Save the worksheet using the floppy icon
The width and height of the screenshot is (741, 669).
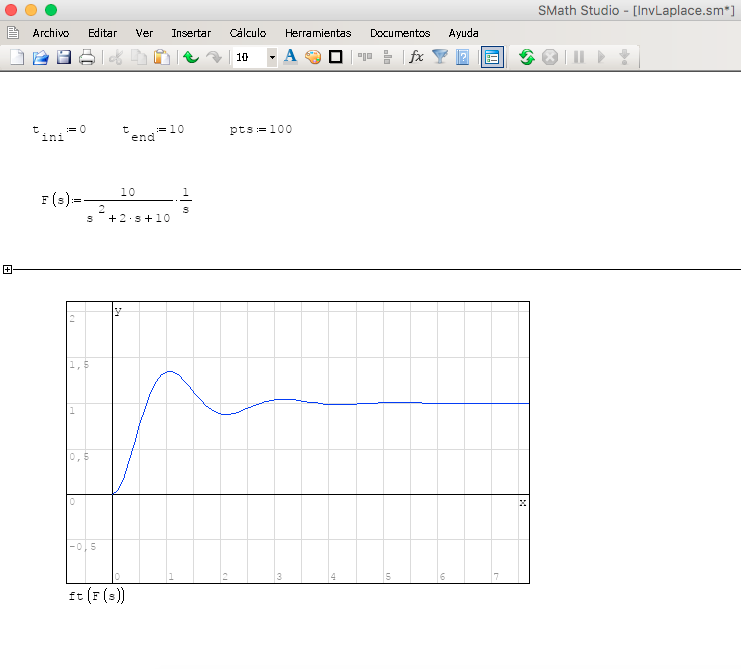point(63,57)
